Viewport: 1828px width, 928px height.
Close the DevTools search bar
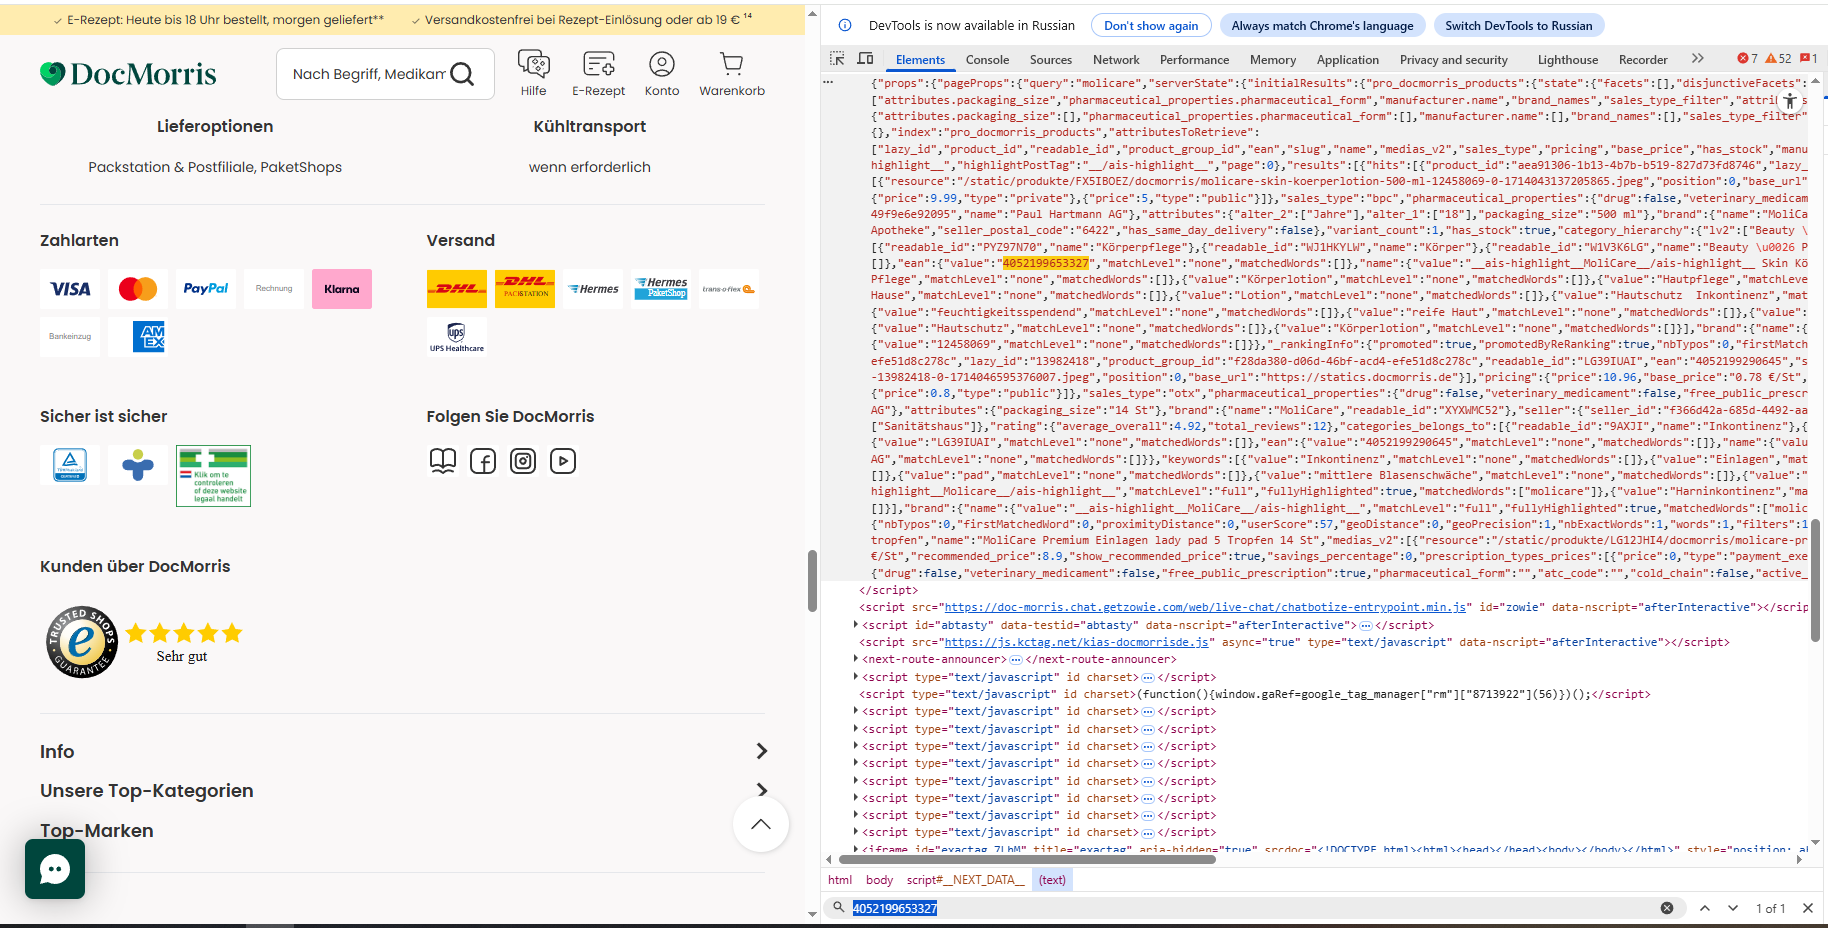coord(1808,908)
